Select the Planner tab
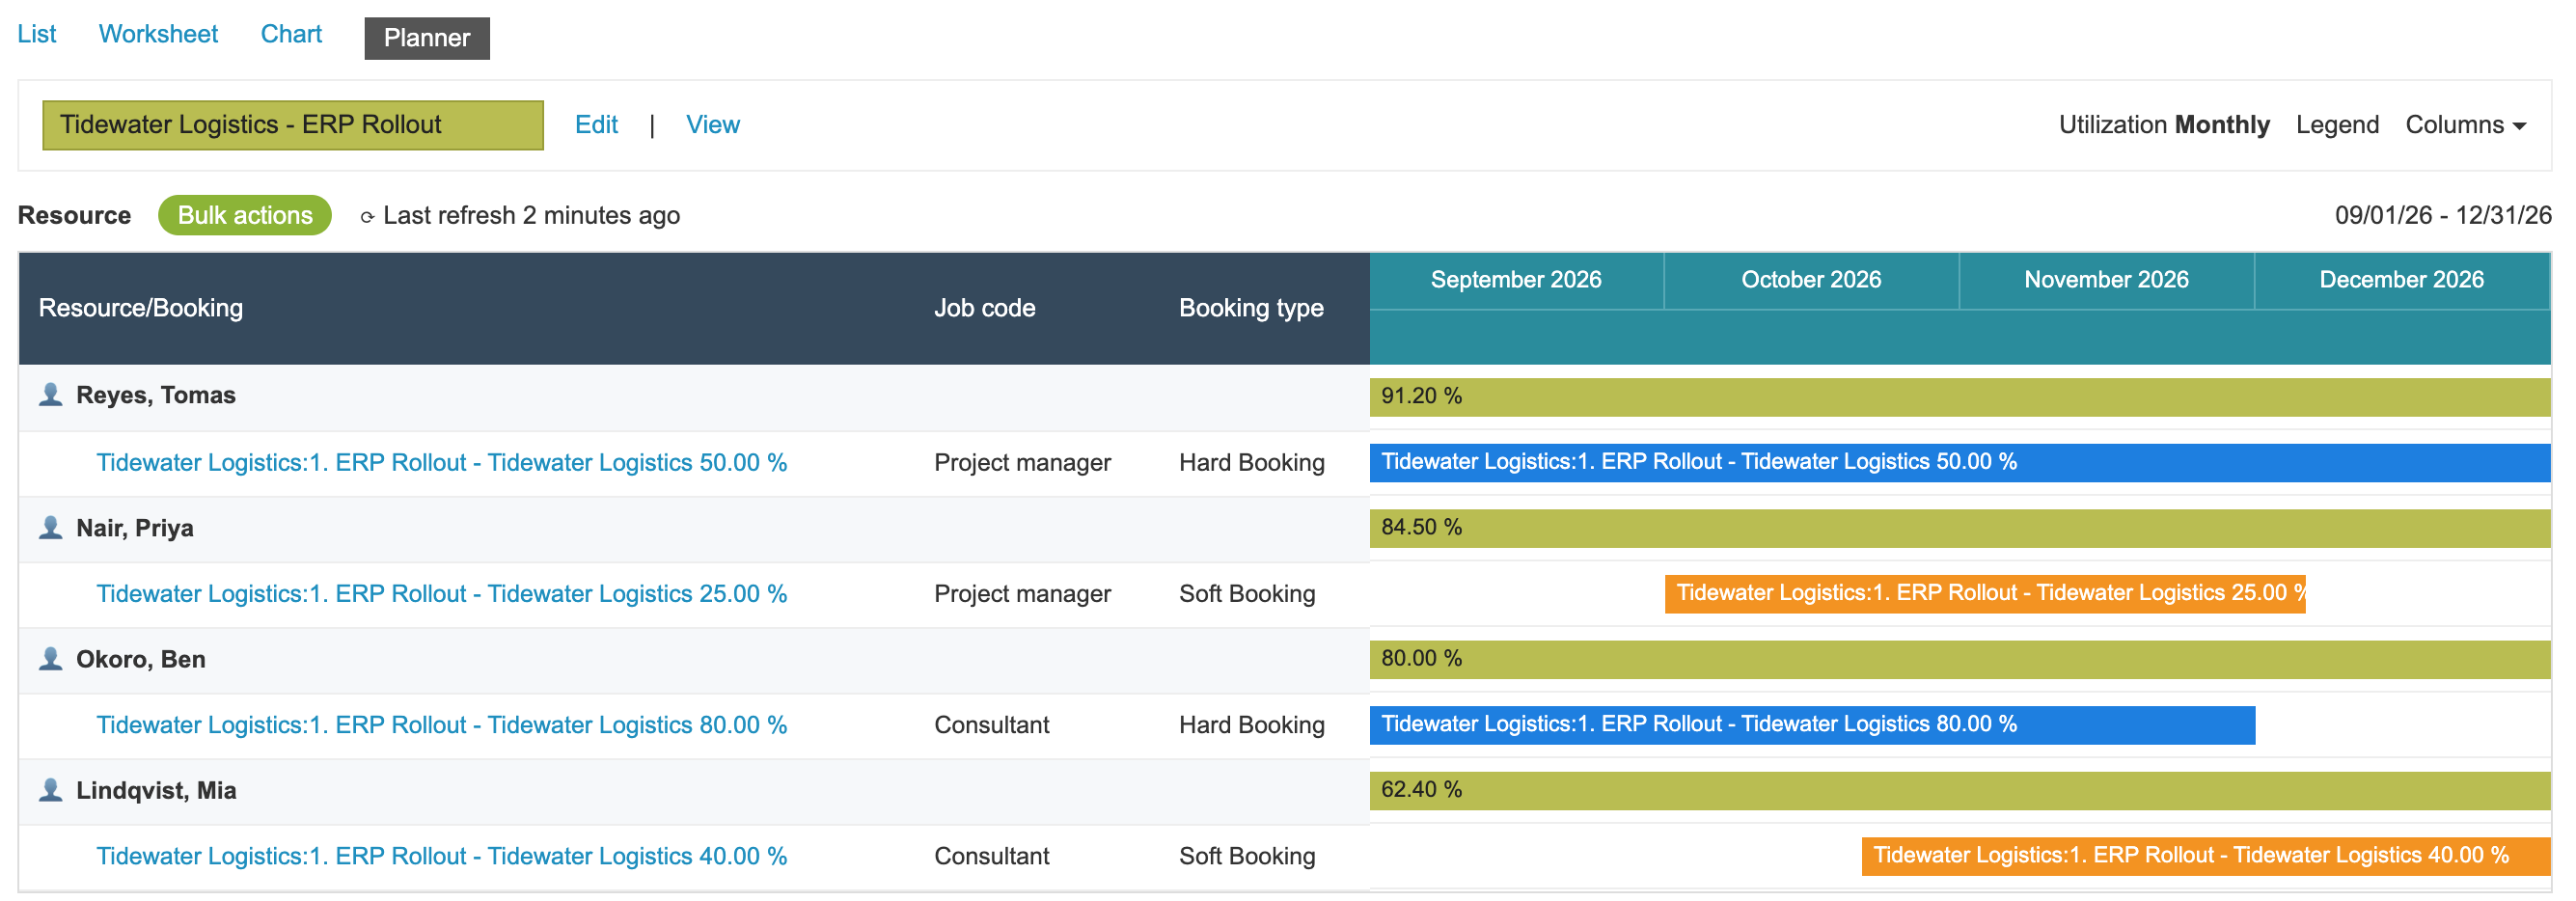Screen dimensions: 2576x901 point(427,38)
